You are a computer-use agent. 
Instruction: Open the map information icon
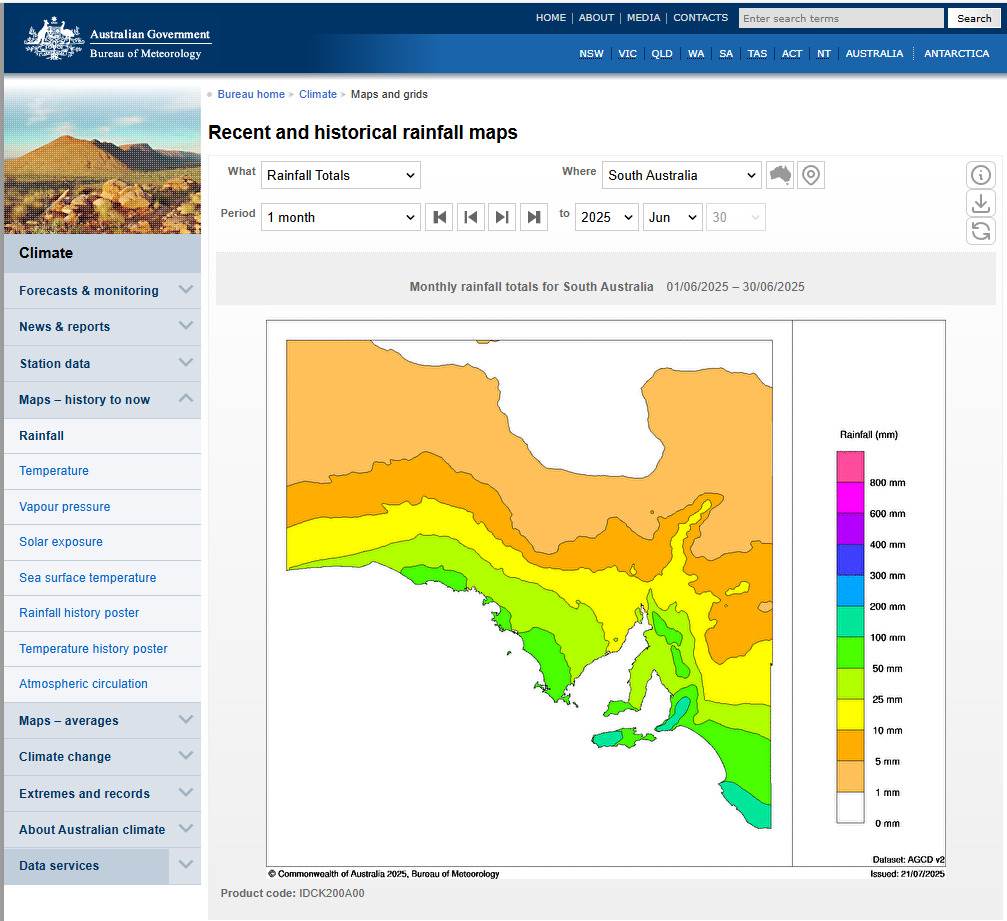coord(981,175)
